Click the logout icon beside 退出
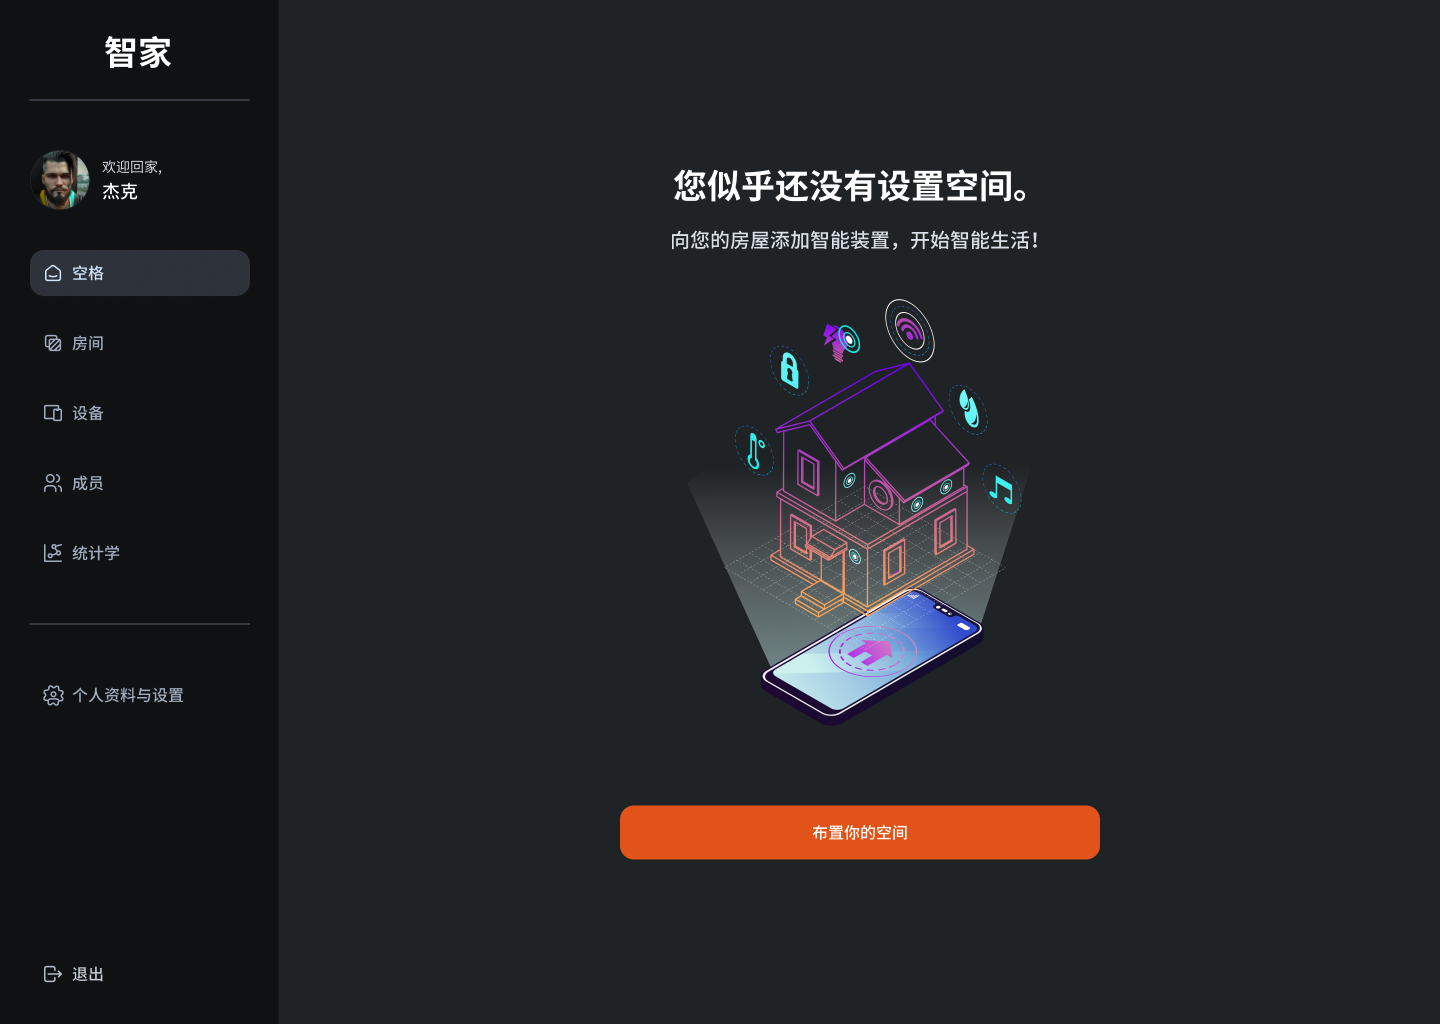This screenshot has width=1440, height=1024. (x=53, y=974)
